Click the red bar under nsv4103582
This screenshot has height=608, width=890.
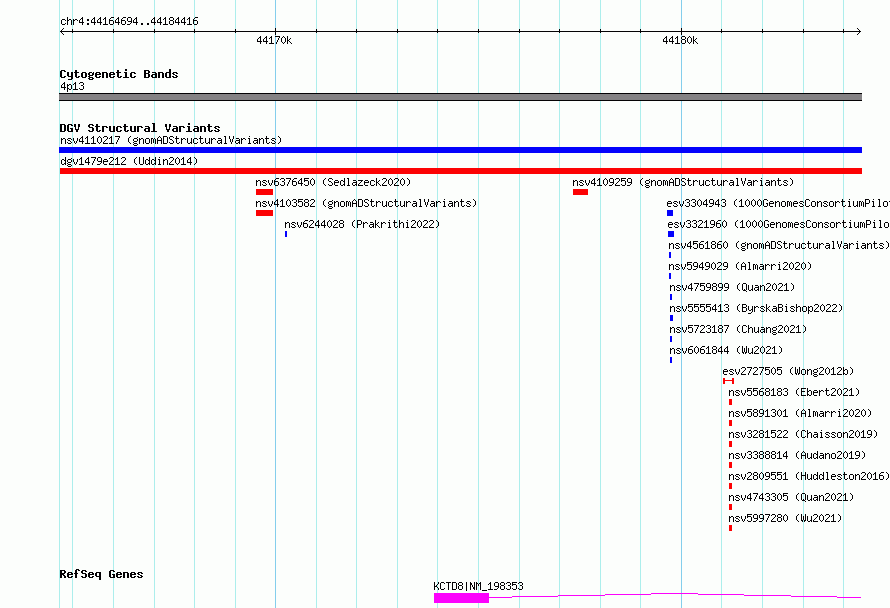coord(265,213)
